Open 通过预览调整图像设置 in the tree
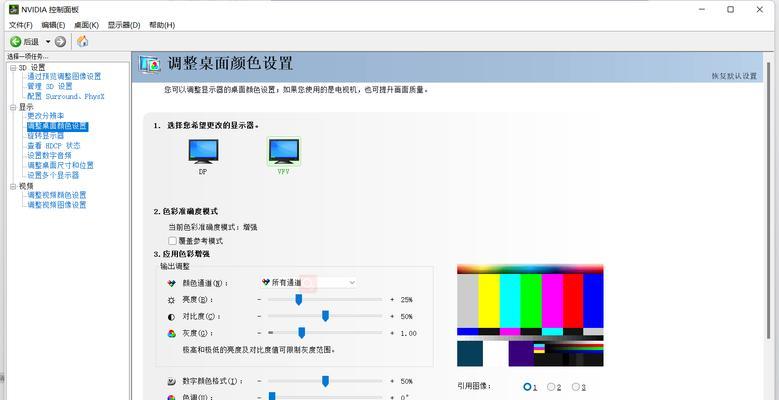779x400 pixels. [64, 77]
